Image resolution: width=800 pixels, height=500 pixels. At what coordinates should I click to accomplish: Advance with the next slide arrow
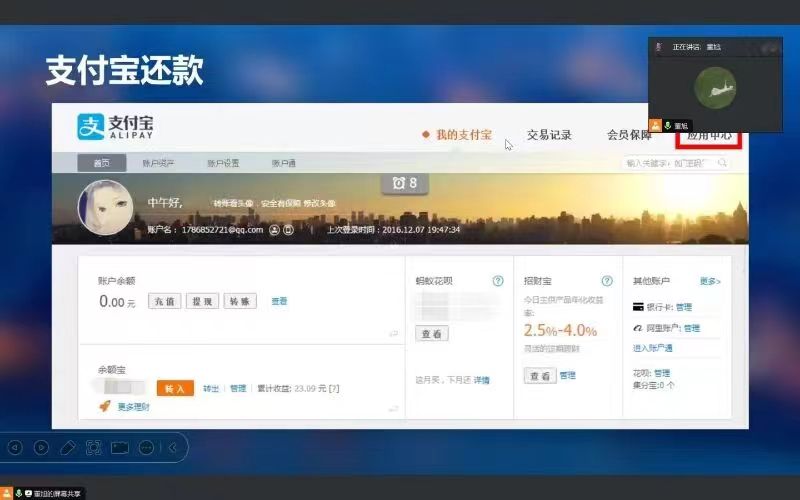pyautogui.click(x=41, y=448)
